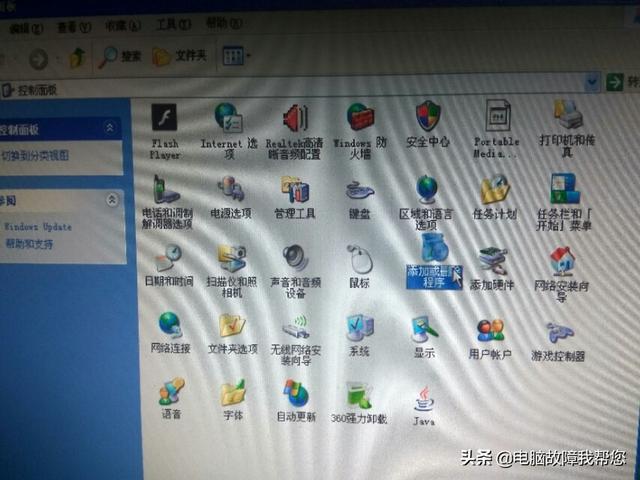The width and height of the screenshot is (640, 480).
Task: Click the Up folder toolbar icon
Action: [x=78, y=58]
